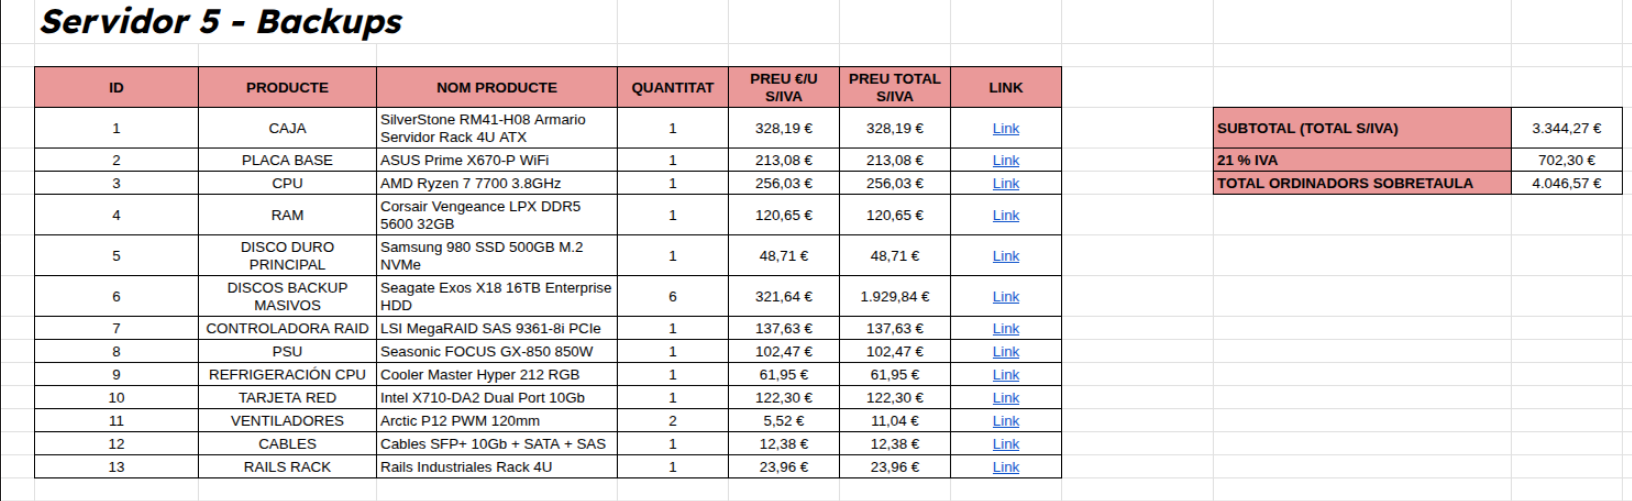Click the CPU row's Link
The width and height of the screenshot is (1632, 501).
[1005, 183]
